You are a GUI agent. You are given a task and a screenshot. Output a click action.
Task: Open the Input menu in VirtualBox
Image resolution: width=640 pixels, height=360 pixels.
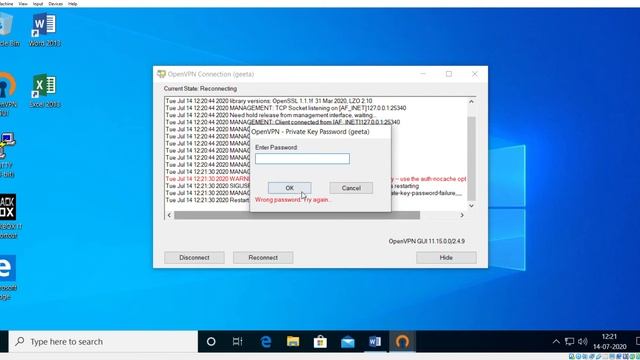tap(38, 4)
